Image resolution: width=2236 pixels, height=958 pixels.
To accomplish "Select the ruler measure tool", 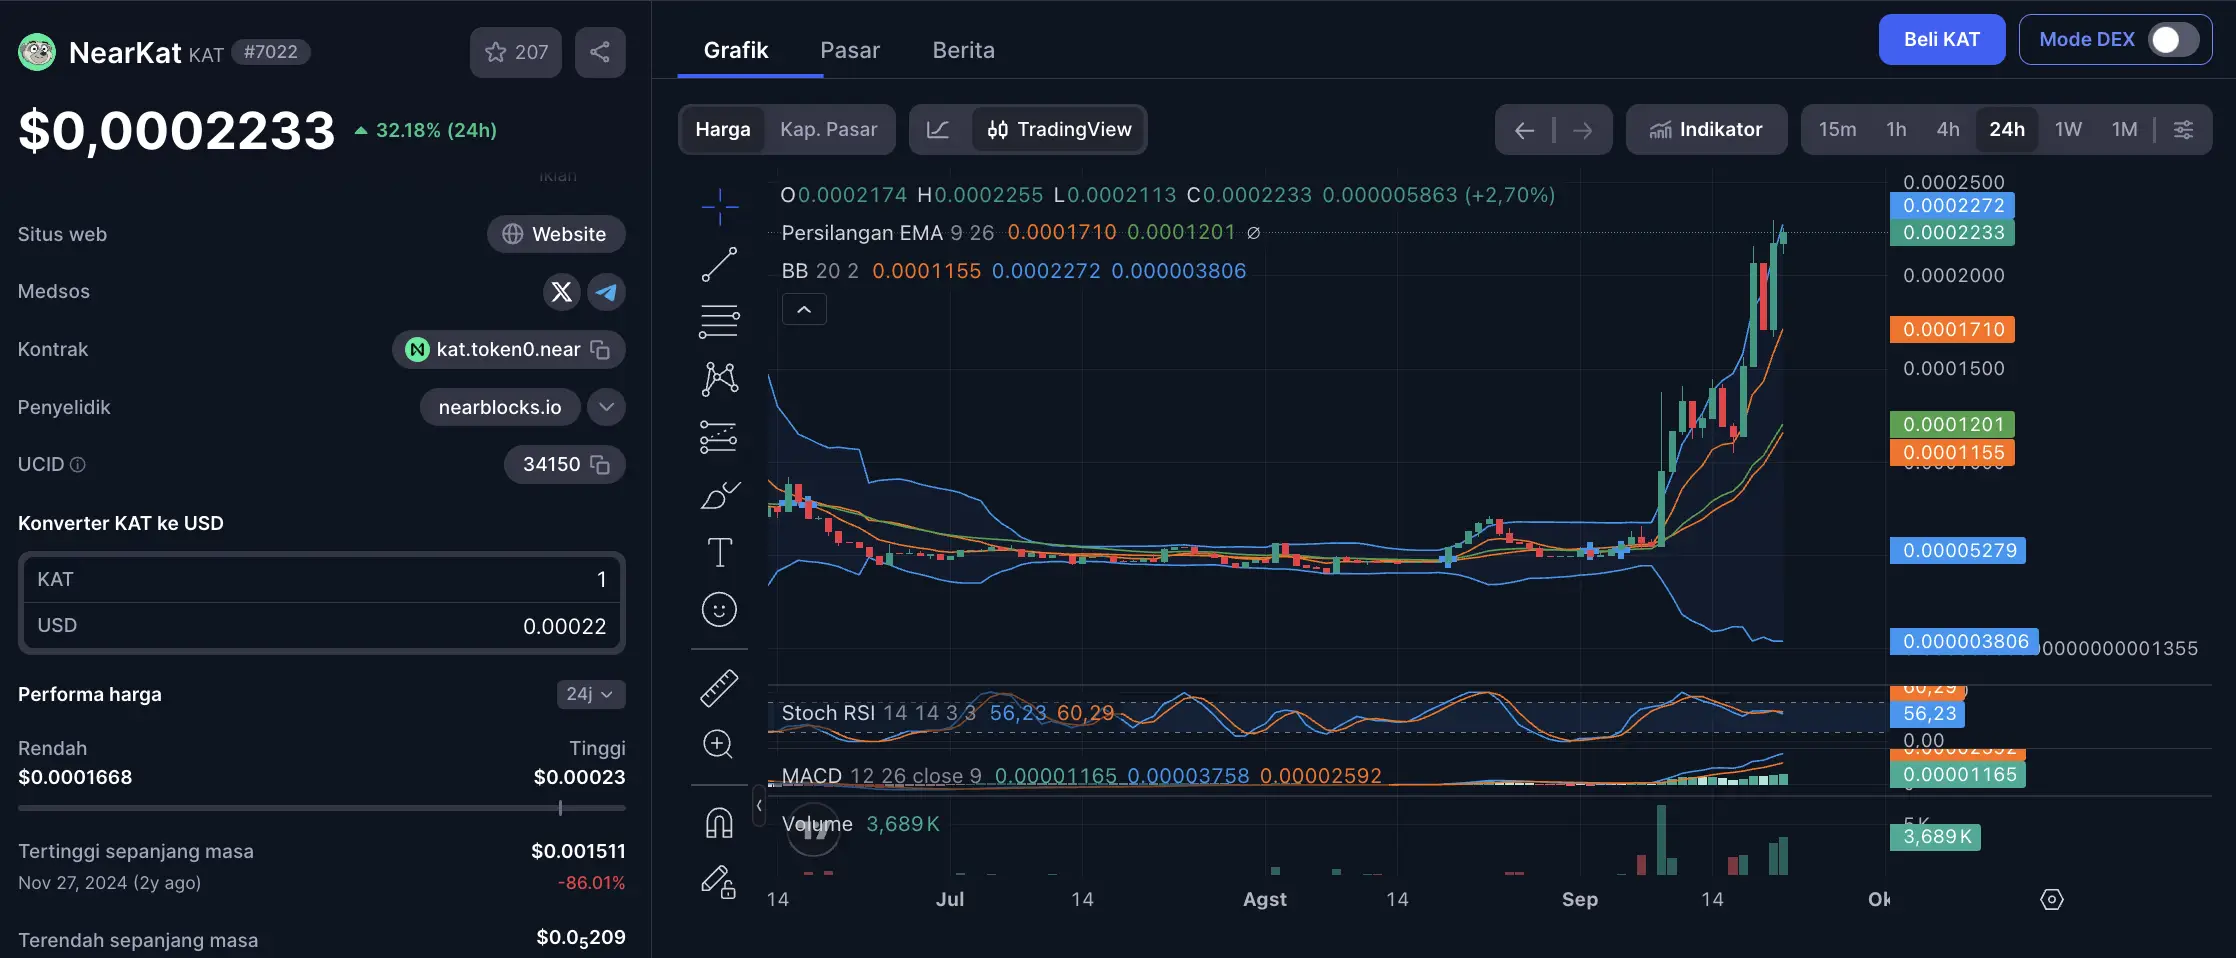I will [x=719, y=688].
